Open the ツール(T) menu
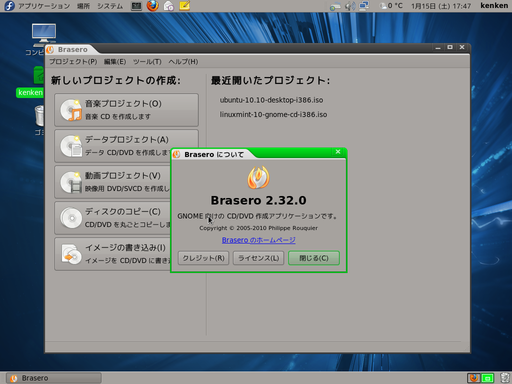Image resolution: width=512 pixels, height=384 pixels. pyautogui.click(x=147, y=62)
